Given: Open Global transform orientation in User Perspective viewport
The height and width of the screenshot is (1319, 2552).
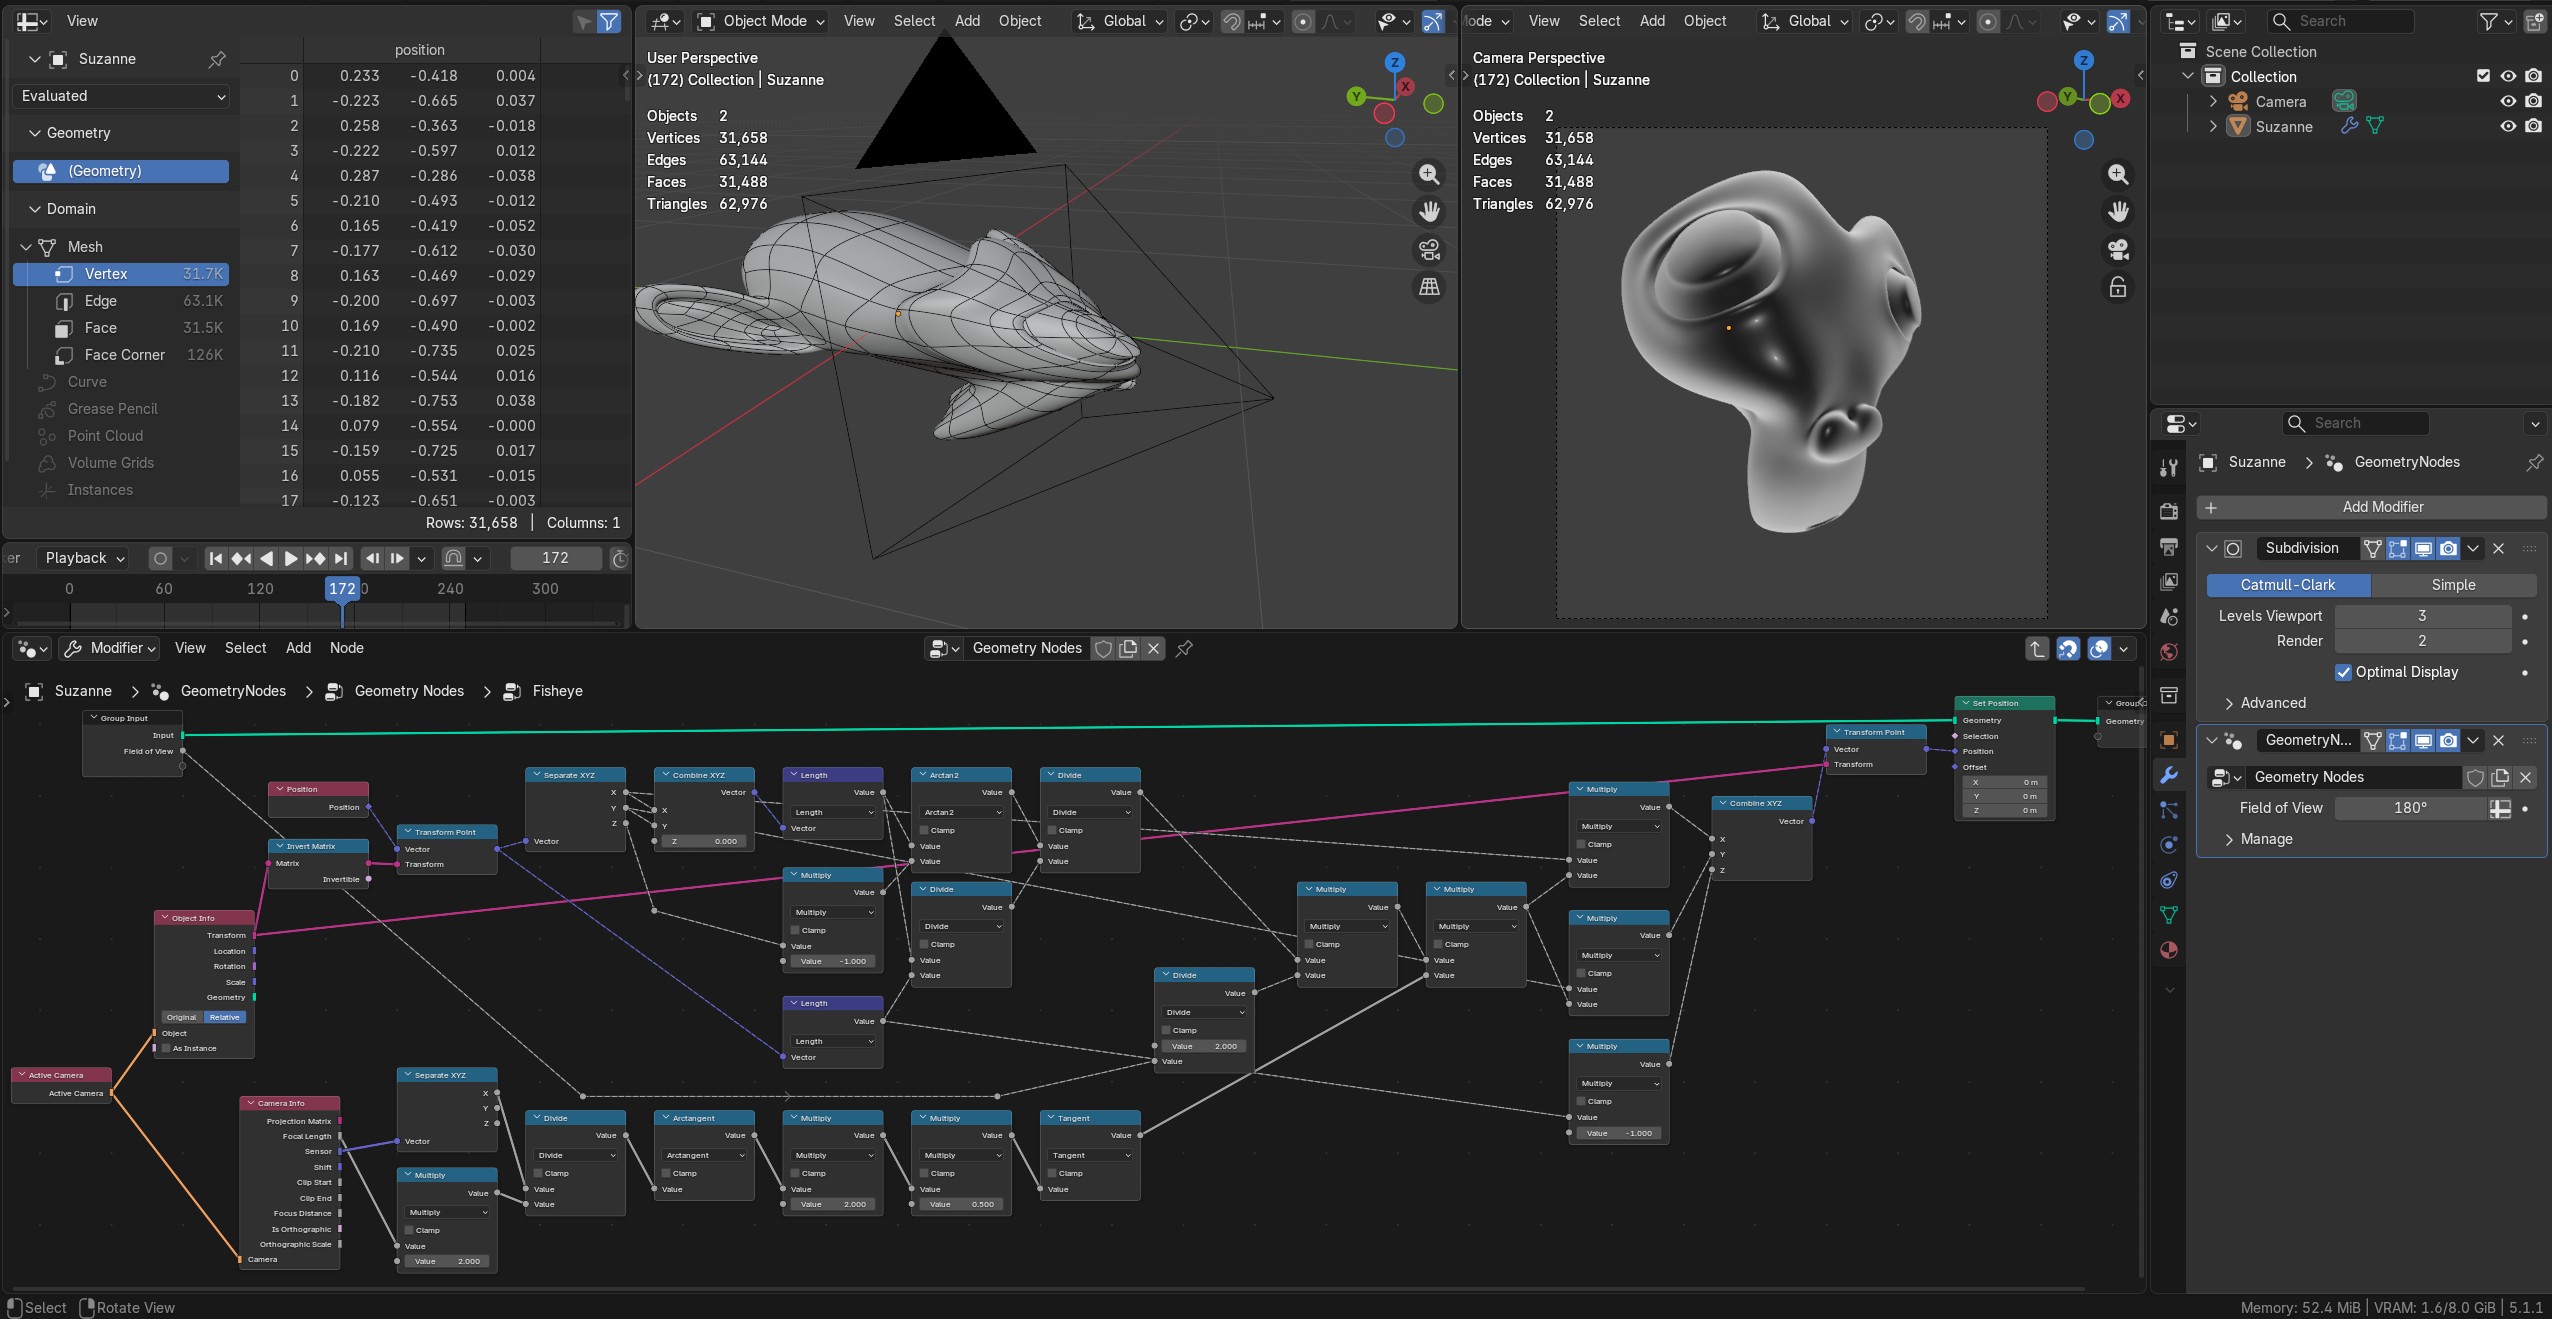Looking at the screenshot, I should (1120, 21).
